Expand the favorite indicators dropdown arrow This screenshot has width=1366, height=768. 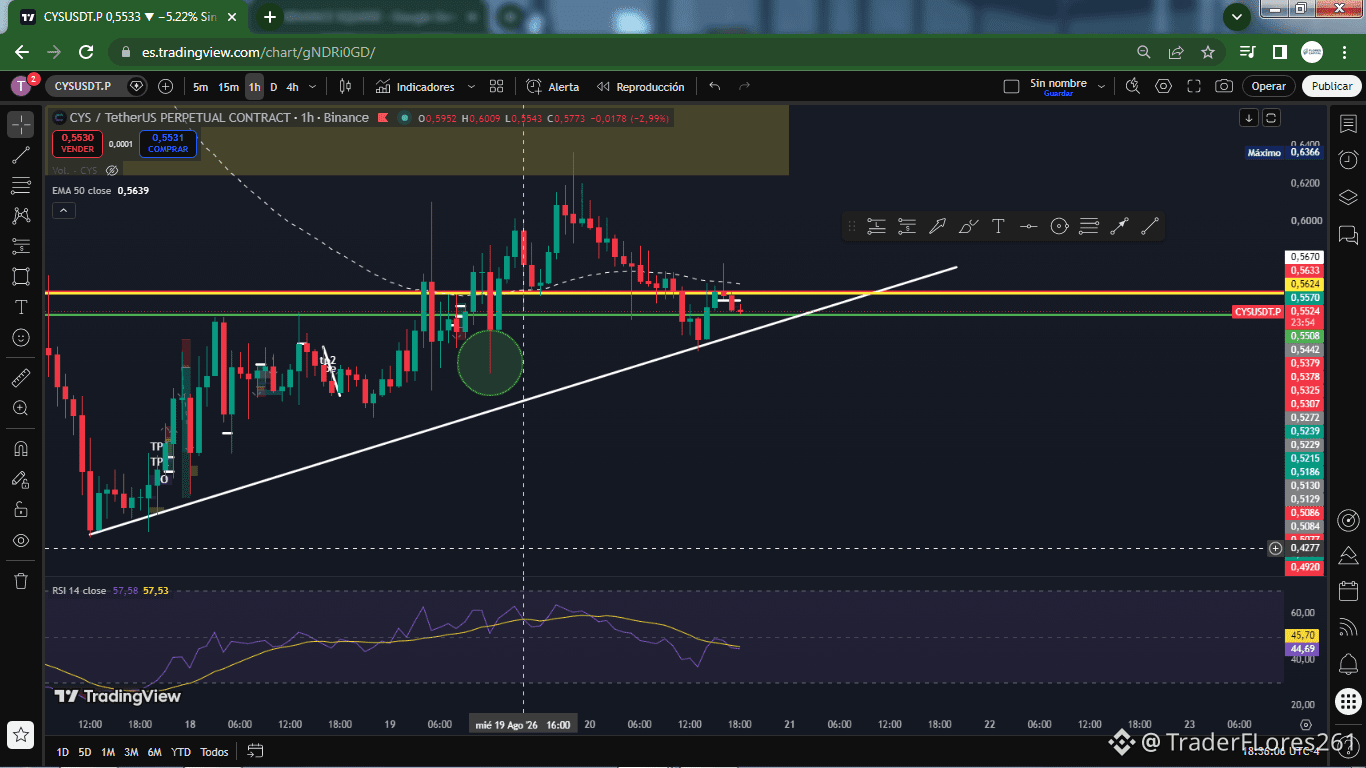pyautogui.click(x=470, y=87)
